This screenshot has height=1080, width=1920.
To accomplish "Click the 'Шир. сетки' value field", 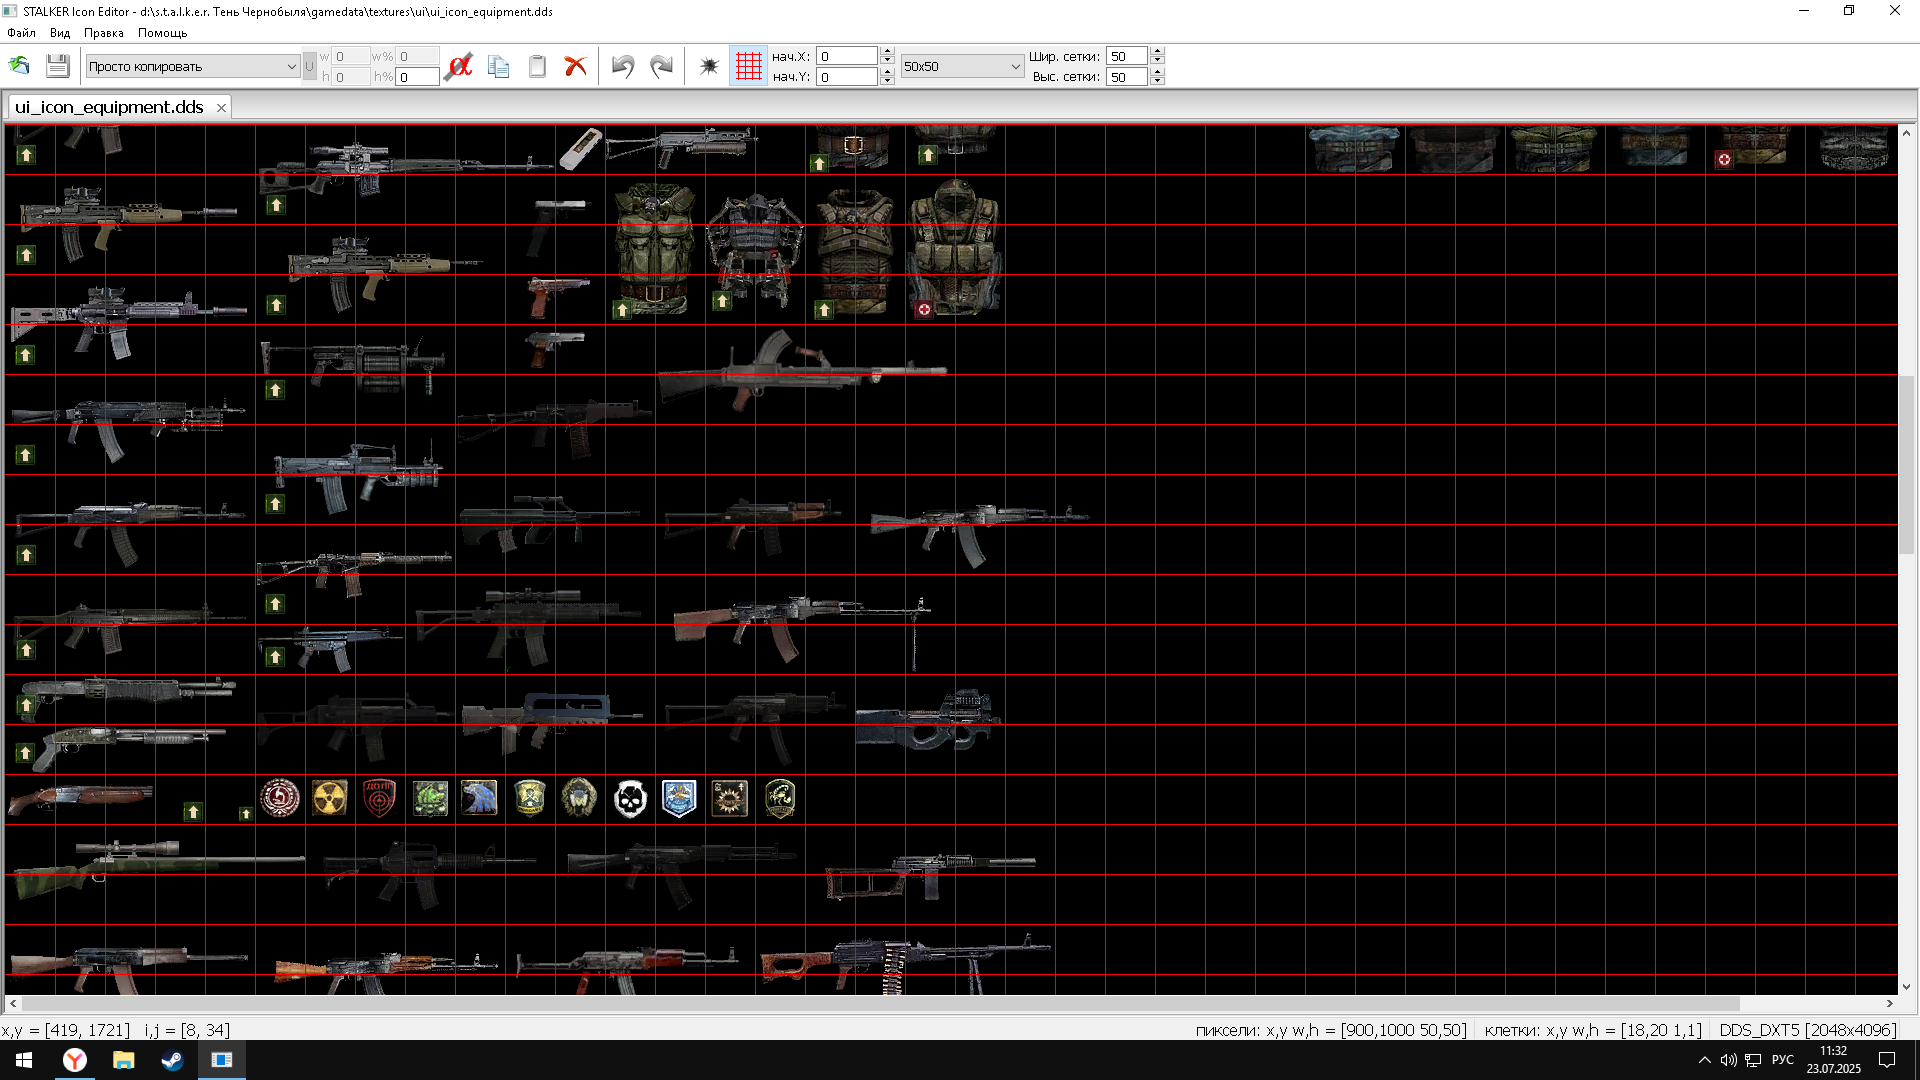I will 1128,56.
